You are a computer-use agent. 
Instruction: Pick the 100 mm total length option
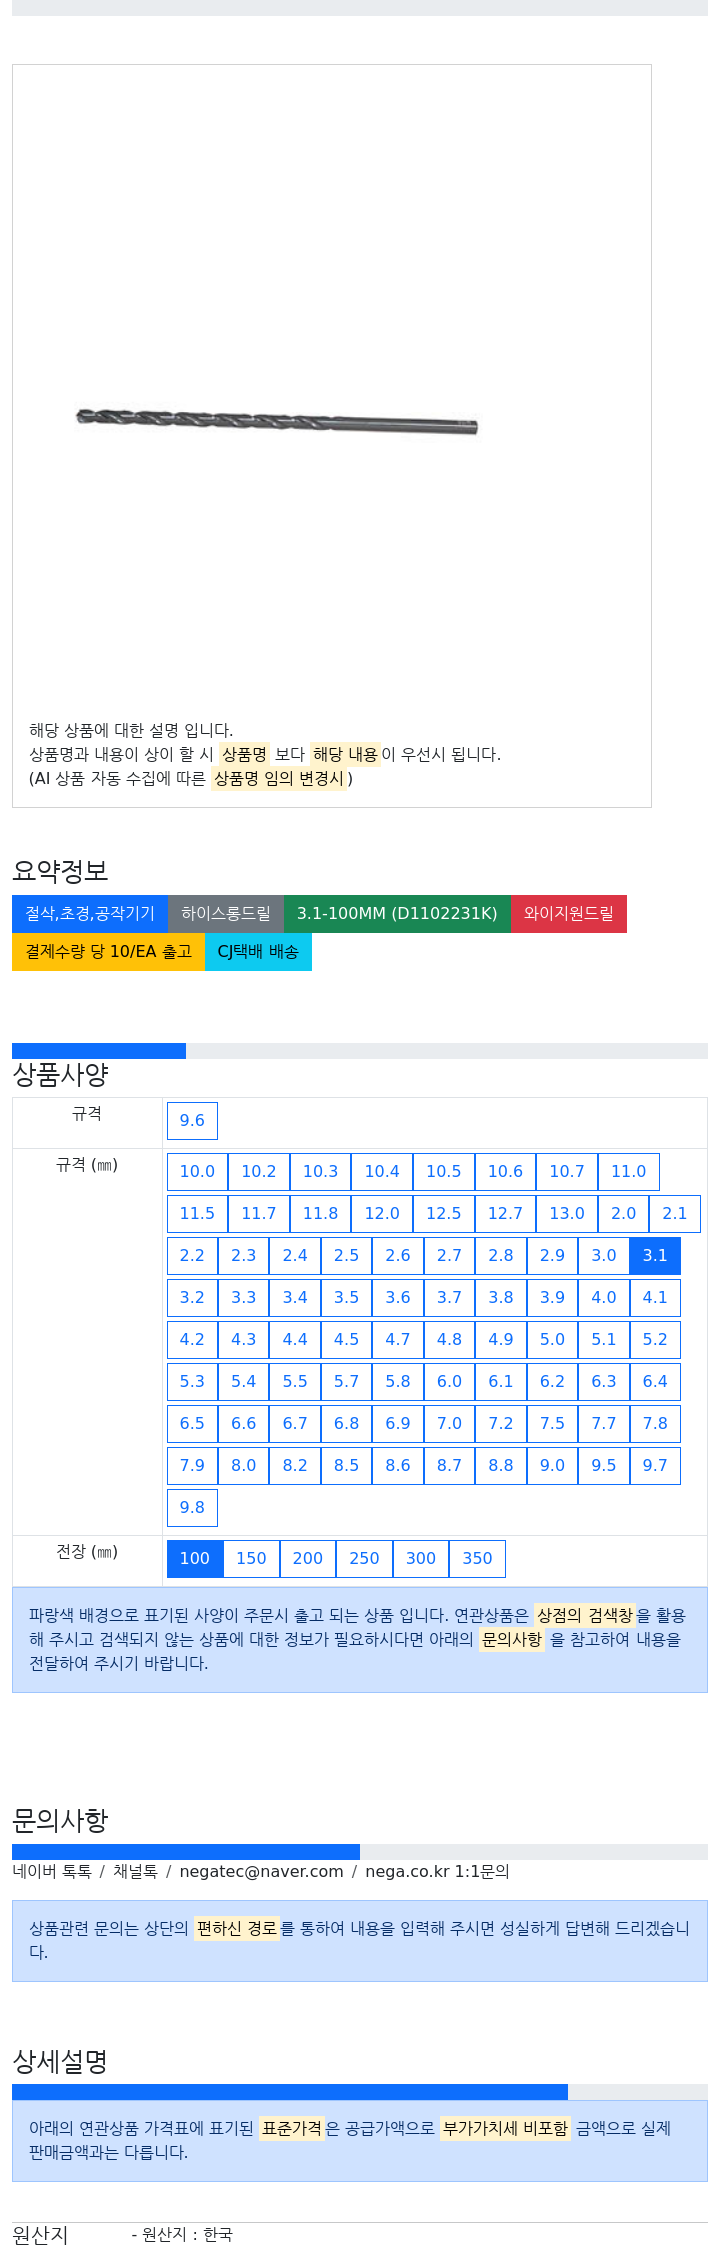click(x=195, y=1559)
